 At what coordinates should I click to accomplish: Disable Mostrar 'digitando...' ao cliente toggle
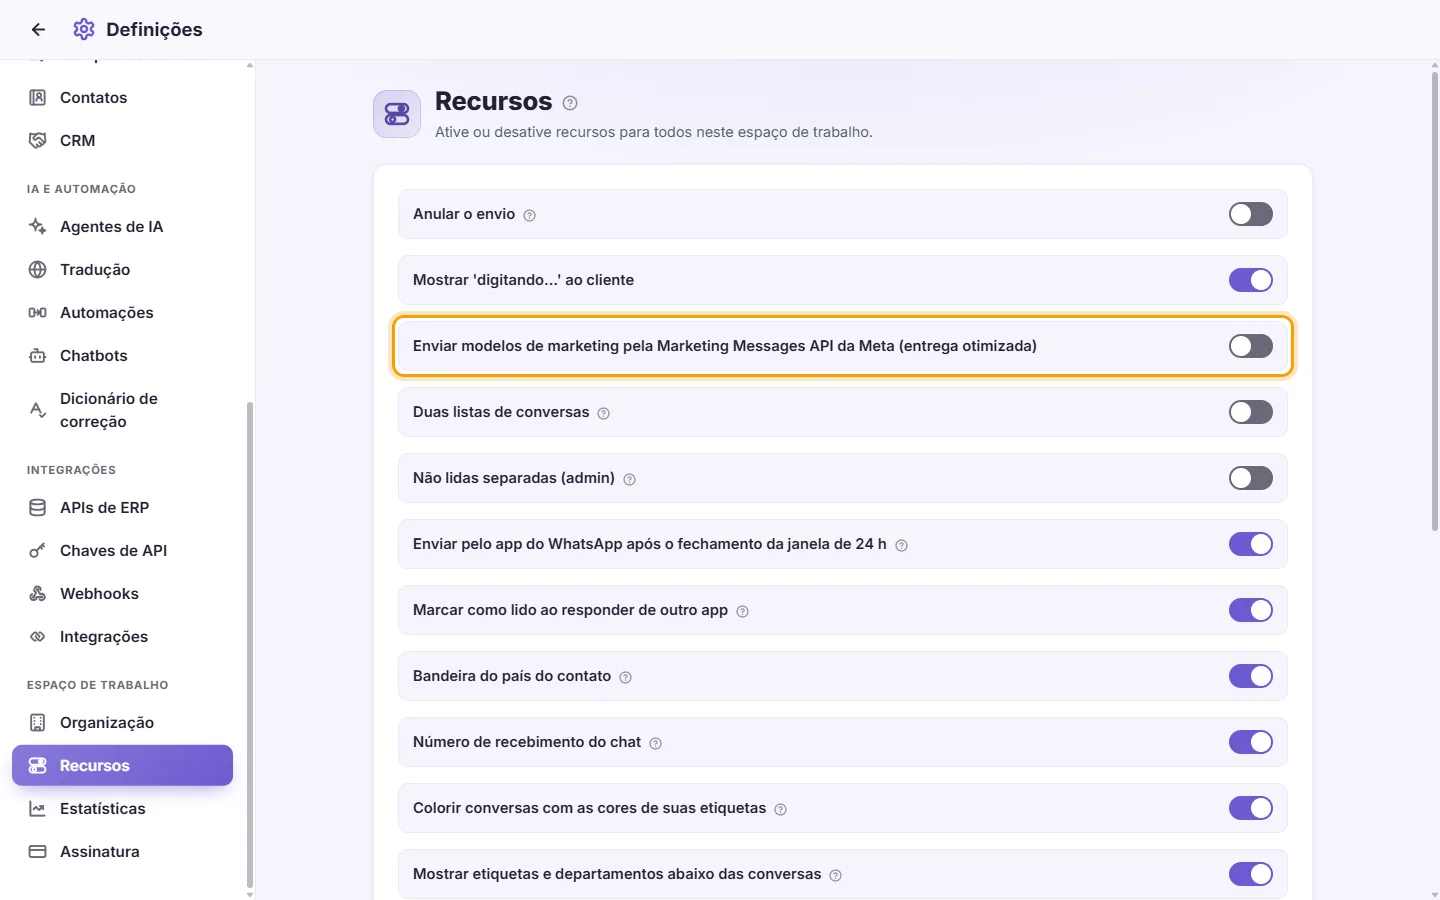[x=1251, y=280]
